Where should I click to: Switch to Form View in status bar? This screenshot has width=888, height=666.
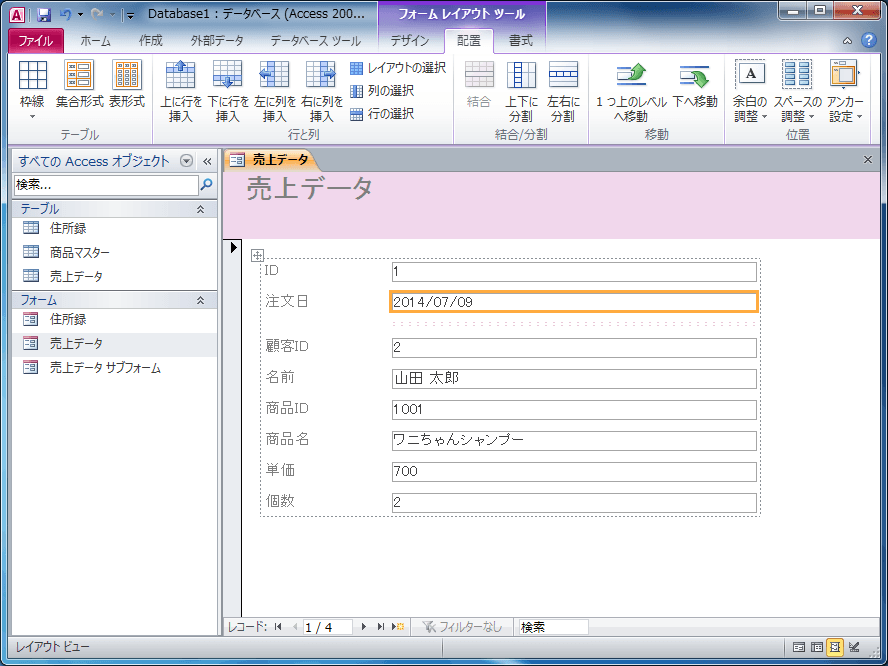tap(799, 647)
